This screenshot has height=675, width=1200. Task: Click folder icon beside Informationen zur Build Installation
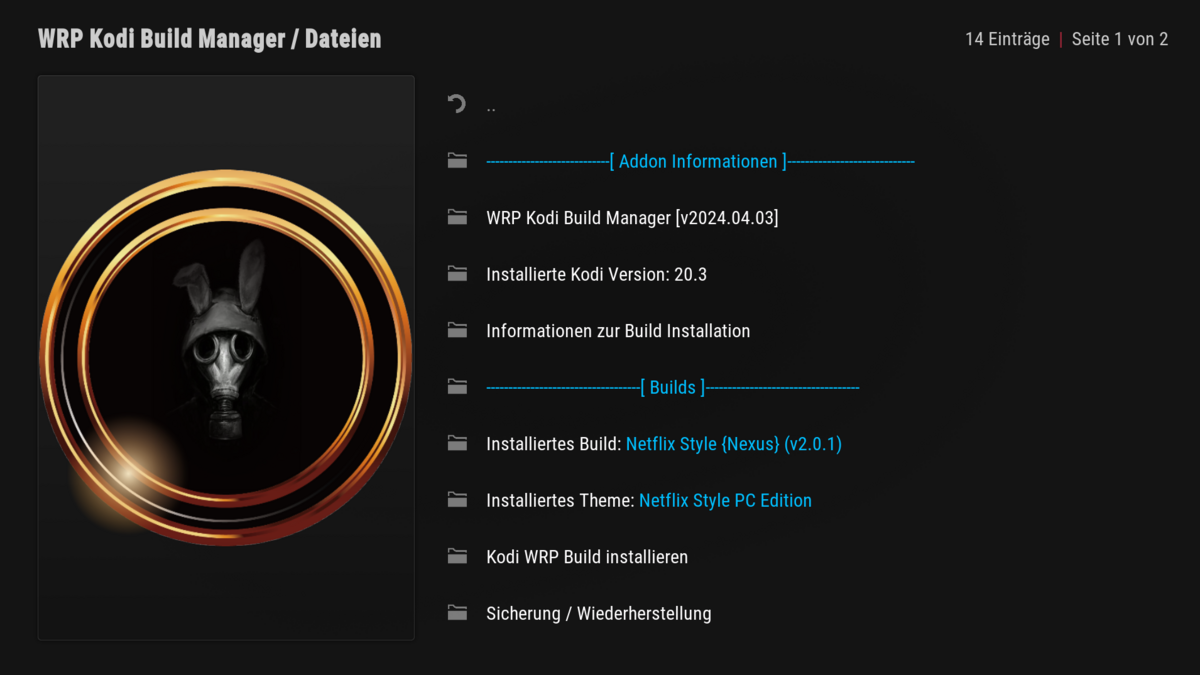tap(457, 330)
